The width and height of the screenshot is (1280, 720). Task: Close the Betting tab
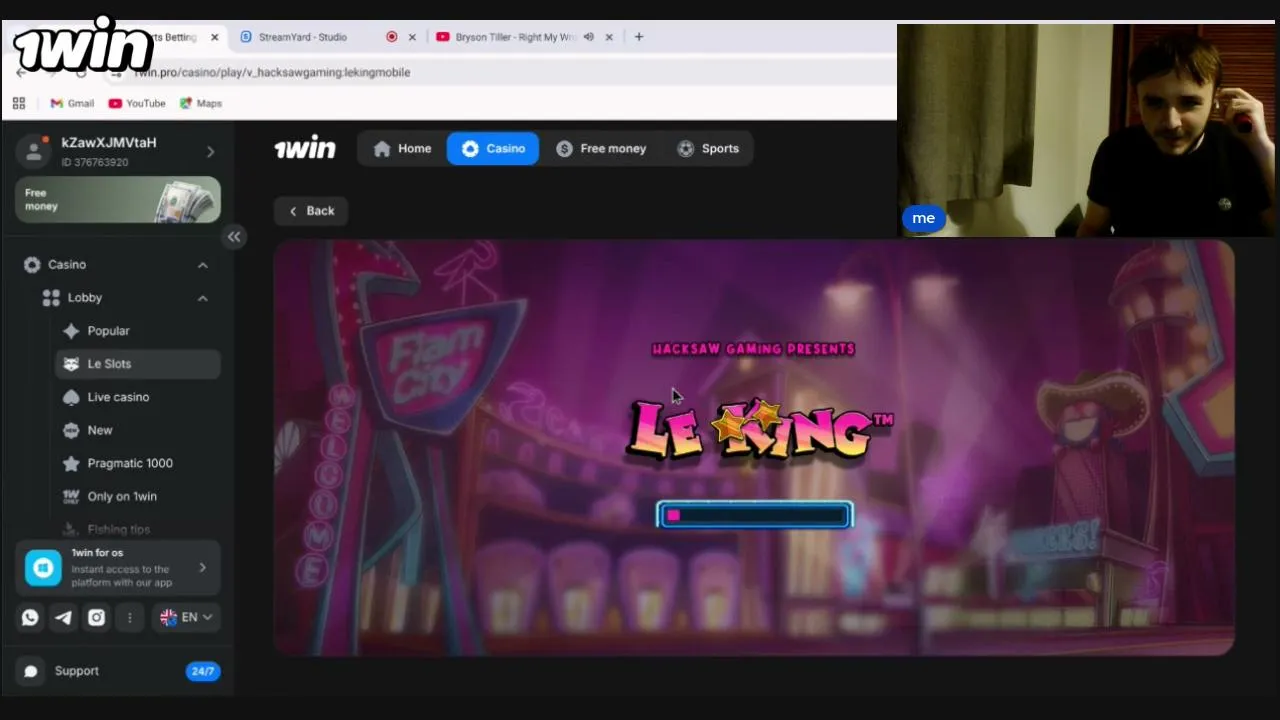pyautogui.click(x=214, y=37)
